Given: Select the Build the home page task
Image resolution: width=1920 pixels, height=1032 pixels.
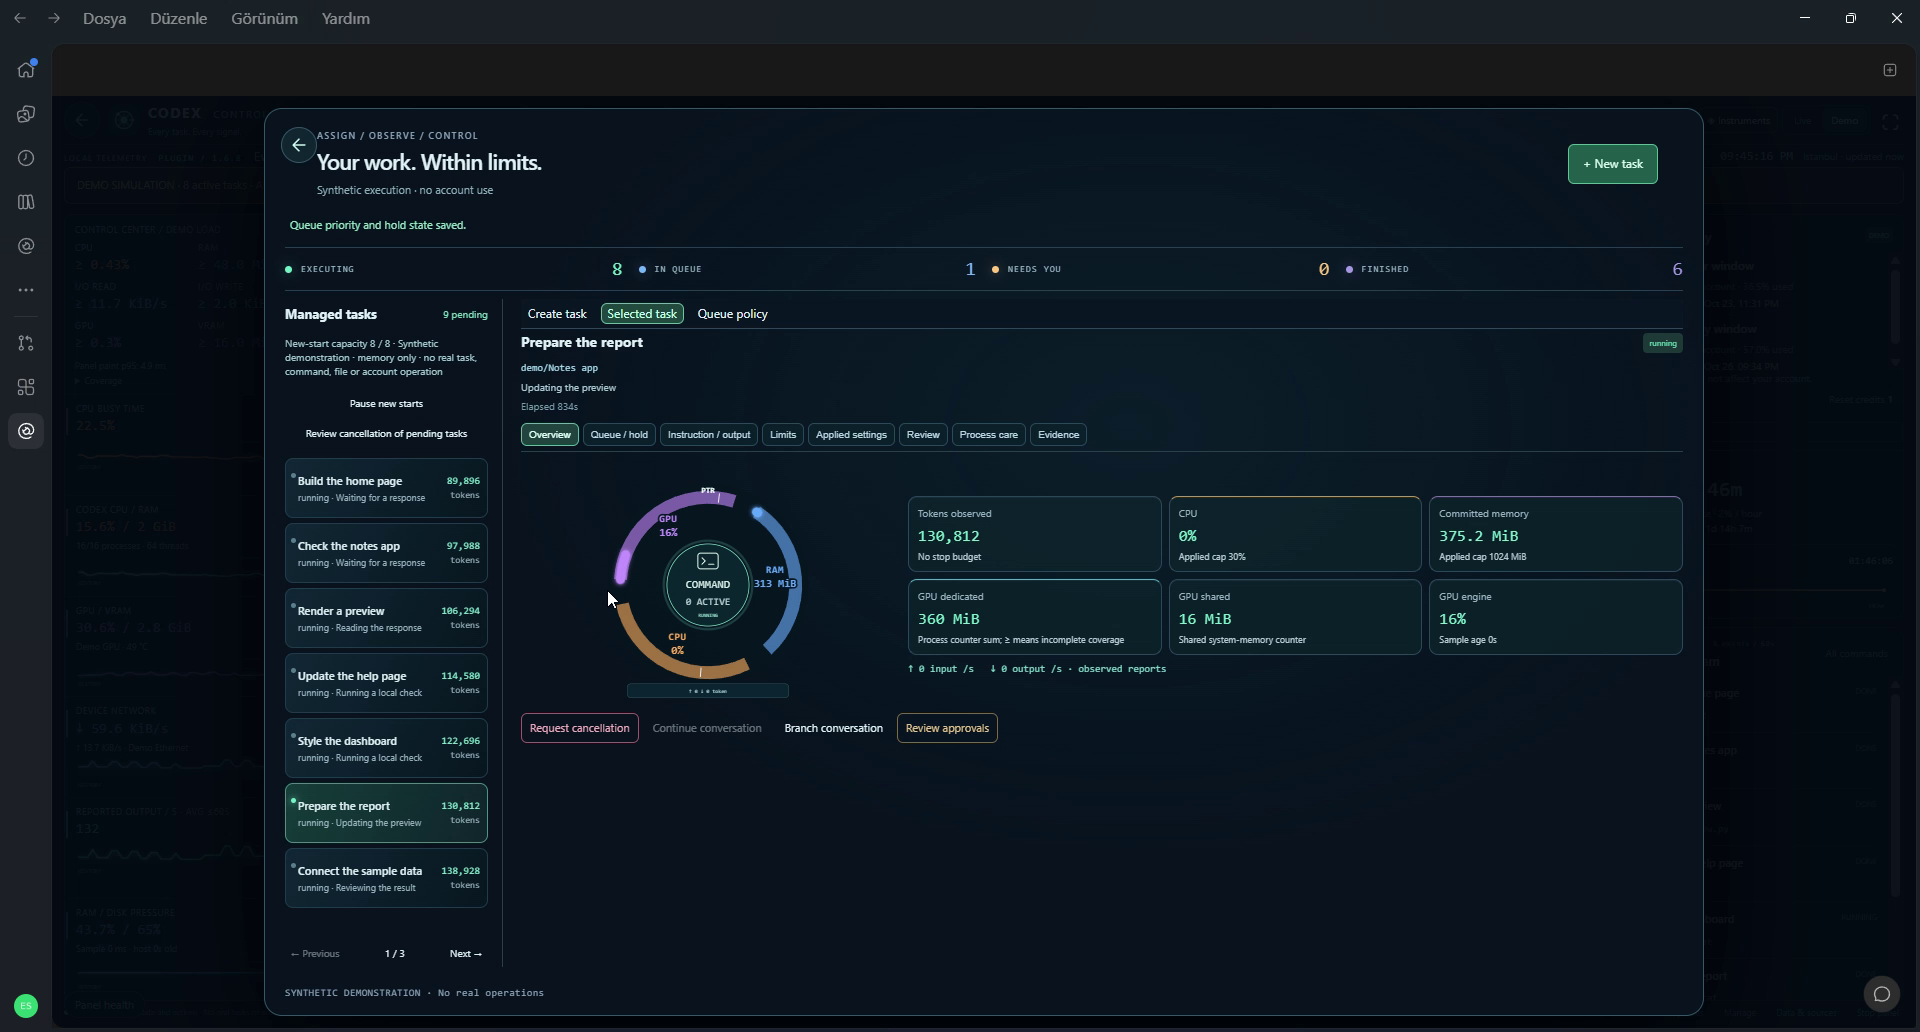Looking at the screenshot, I should click(x=386, y=488).
